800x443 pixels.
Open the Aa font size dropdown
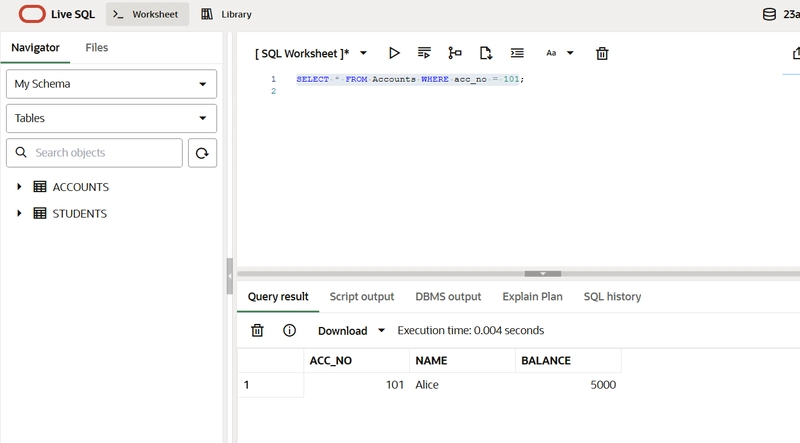coord(559,53)
